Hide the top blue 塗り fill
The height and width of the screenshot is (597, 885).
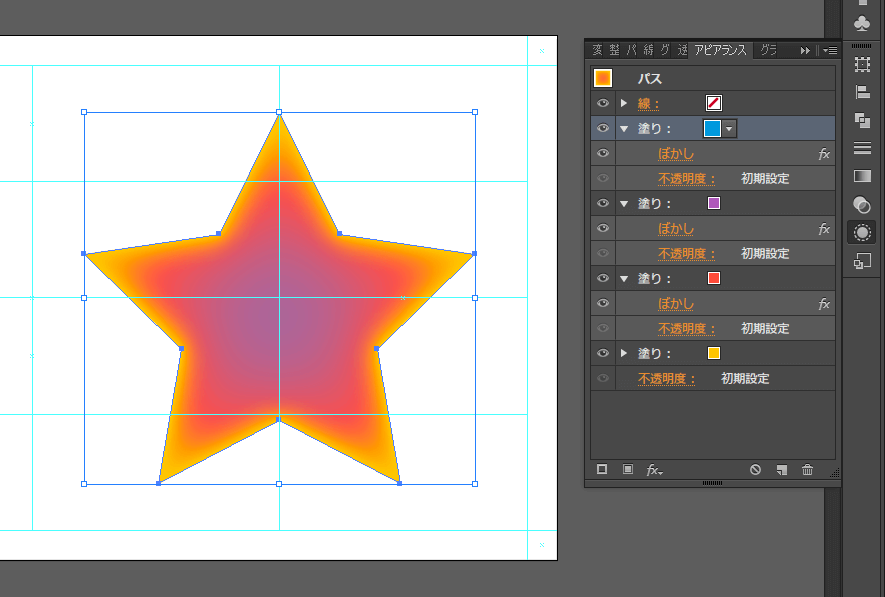click(602, 128)
